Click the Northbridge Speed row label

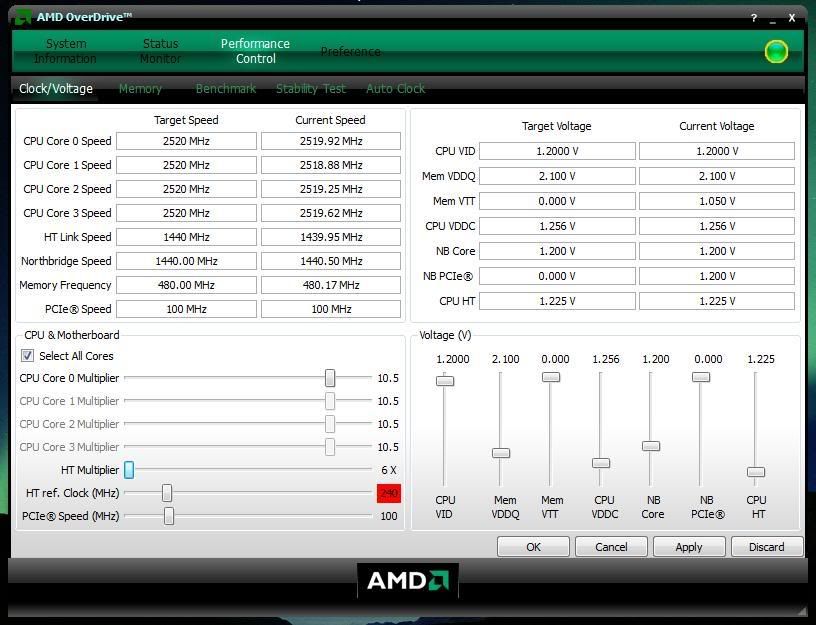pos(66,261)
